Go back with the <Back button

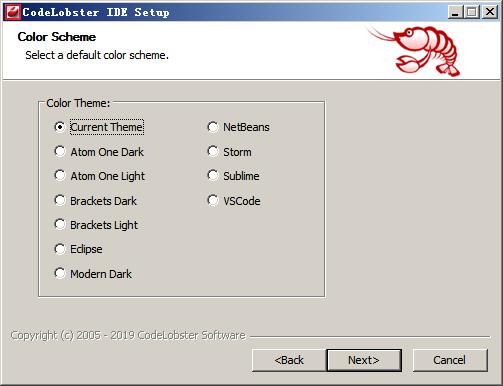(x=289, y=360)
